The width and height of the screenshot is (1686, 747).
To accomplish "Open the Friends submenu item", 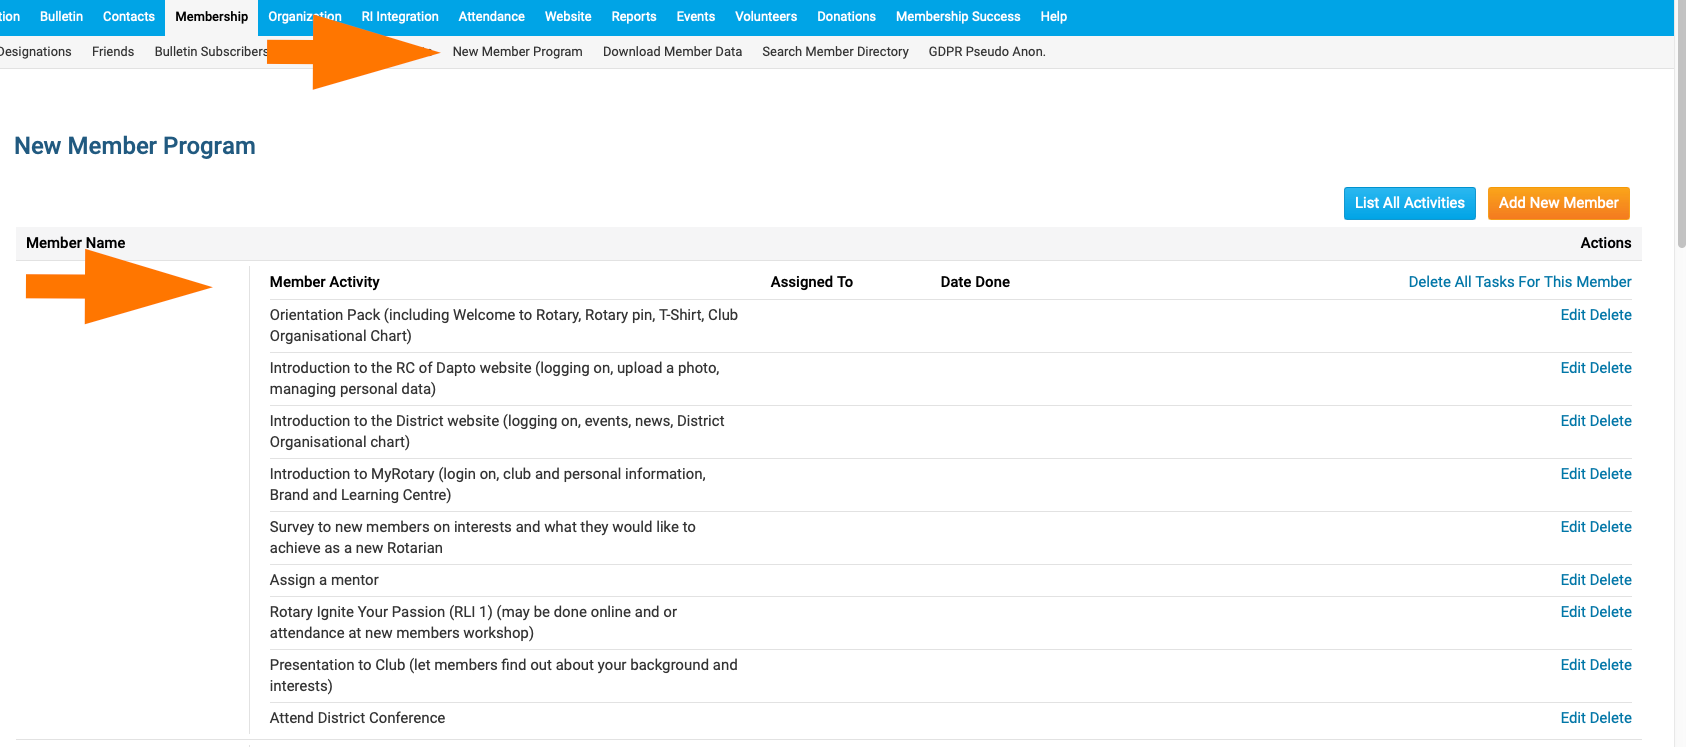I will tap(113, 52).
